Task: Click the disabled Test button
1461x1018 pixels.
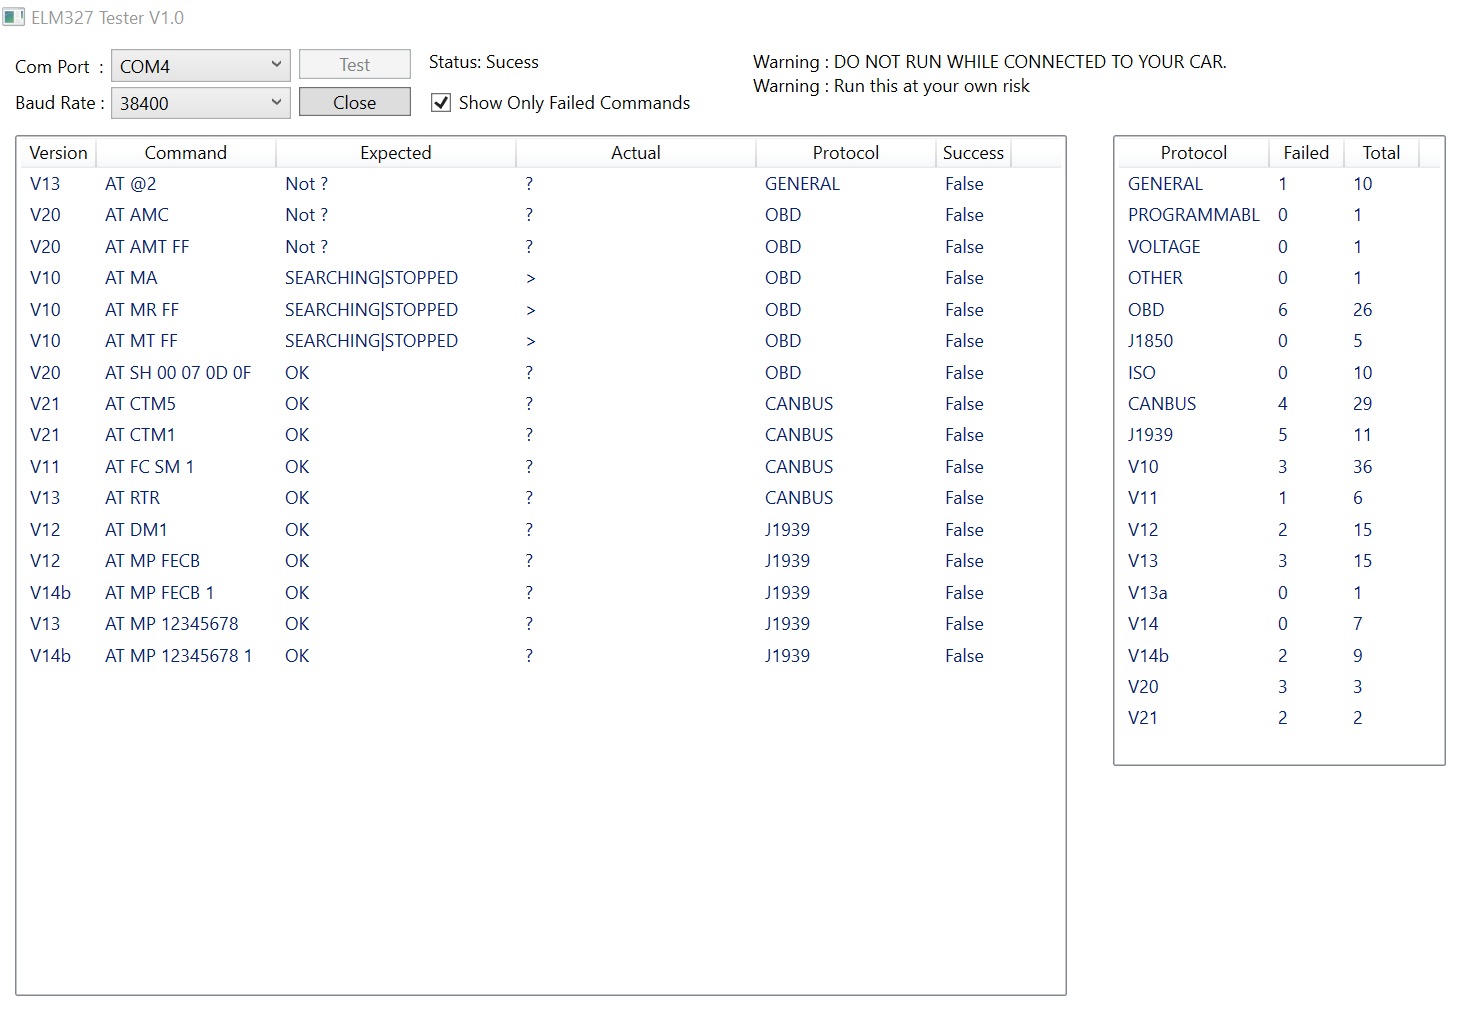Action: coord(354,64)
